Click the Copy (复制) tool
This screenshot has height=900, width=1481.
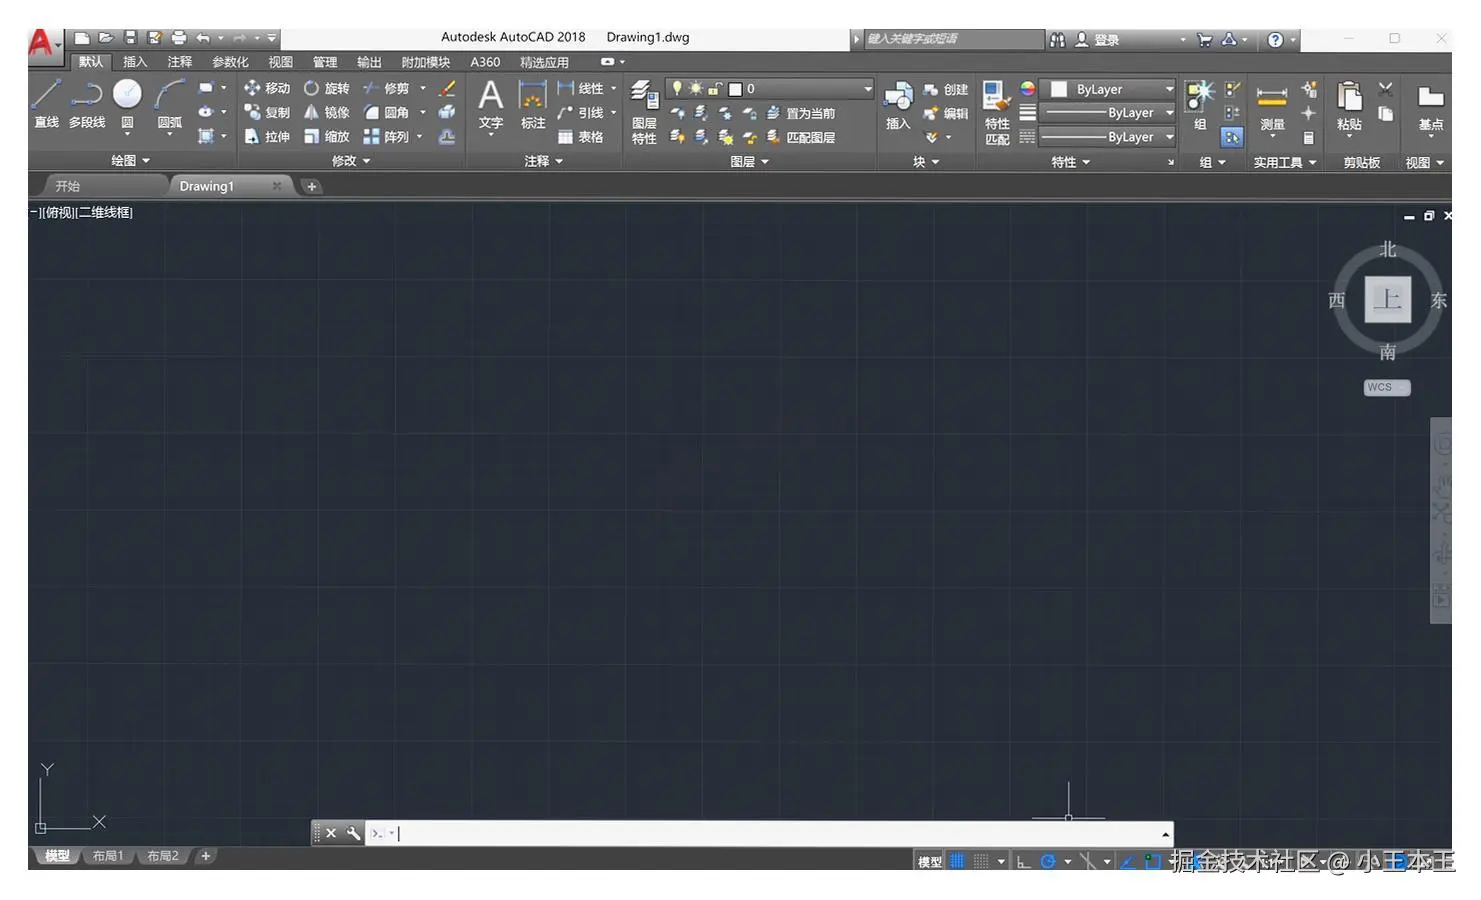pos(267,112)
